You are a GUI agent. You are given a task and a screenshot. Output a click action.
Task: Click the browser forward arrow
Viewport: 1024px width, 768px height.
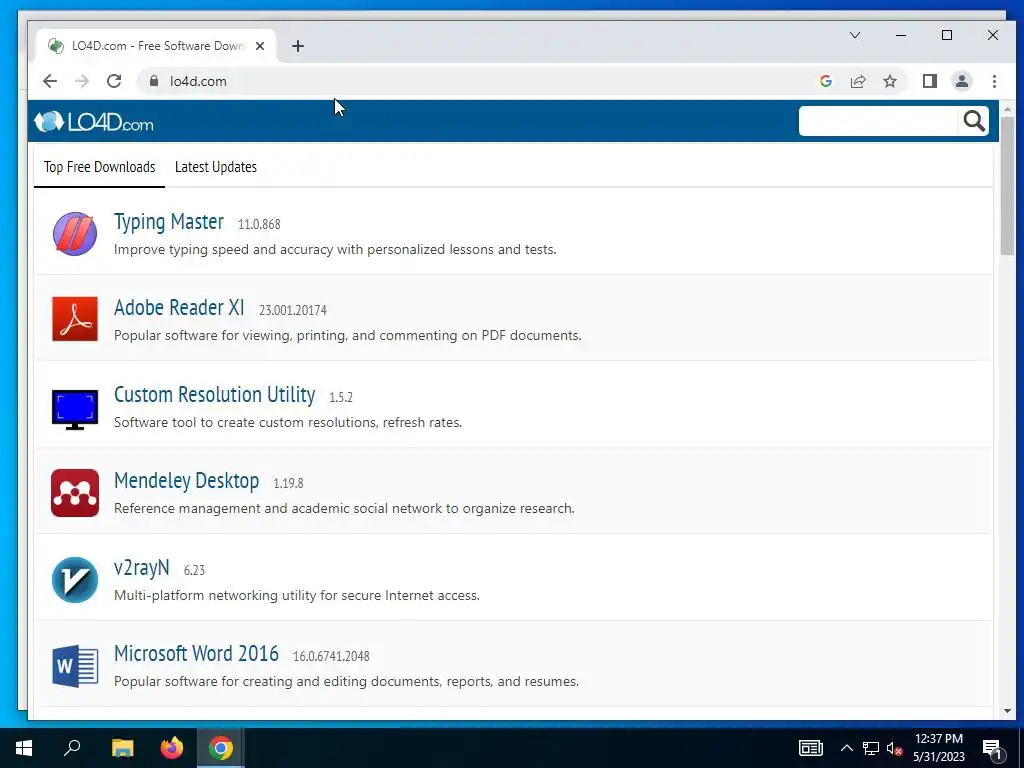[82, 81]
